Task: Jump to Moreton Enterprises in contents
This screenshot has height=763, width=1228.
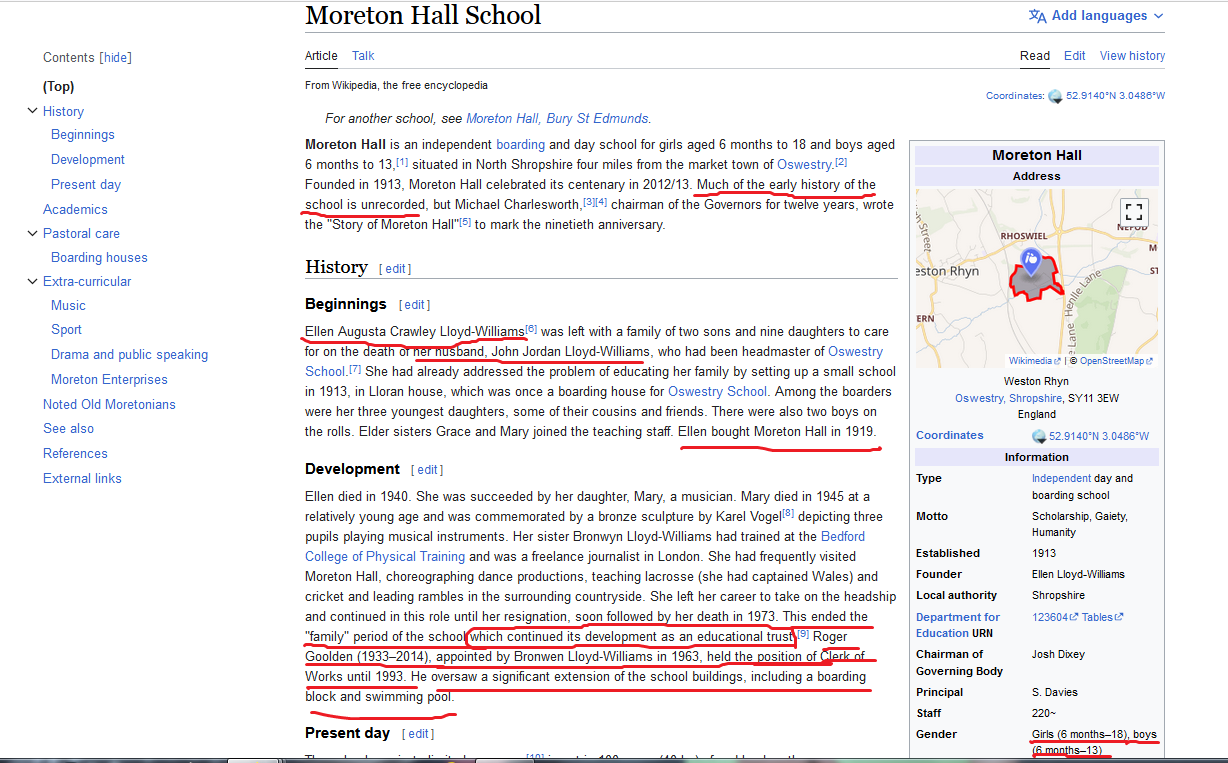Action: (x=109, y=380)
